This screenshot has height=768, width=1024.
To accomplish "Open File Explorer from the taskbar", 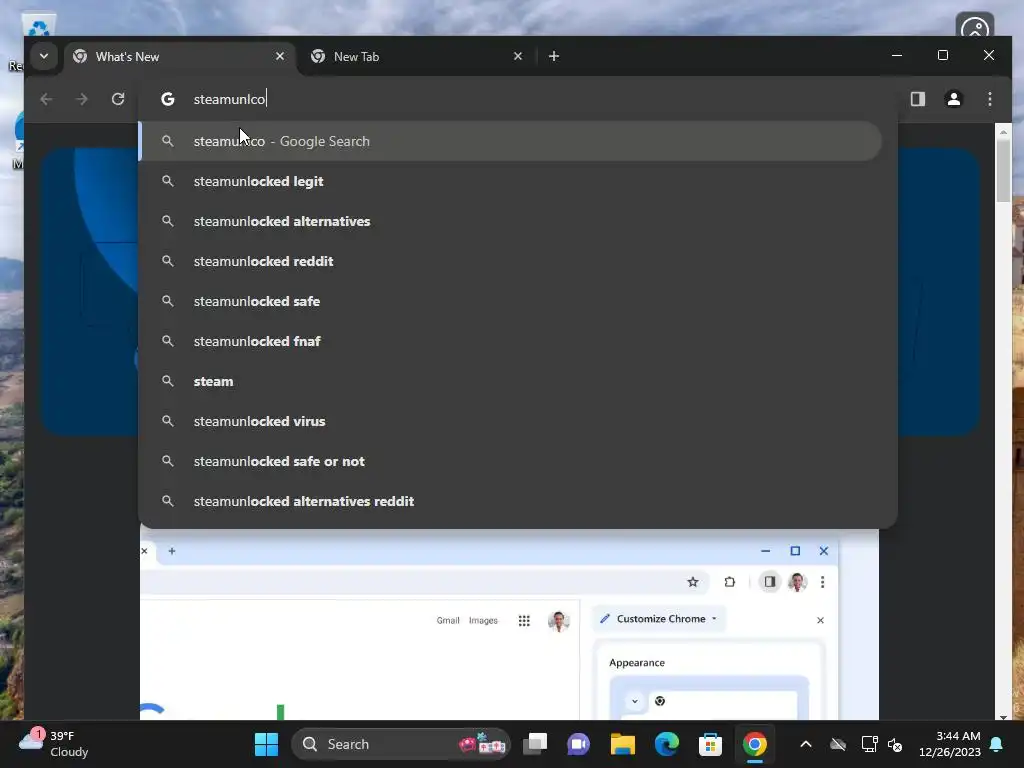I will pyautogui.click(x=622, y=744).
